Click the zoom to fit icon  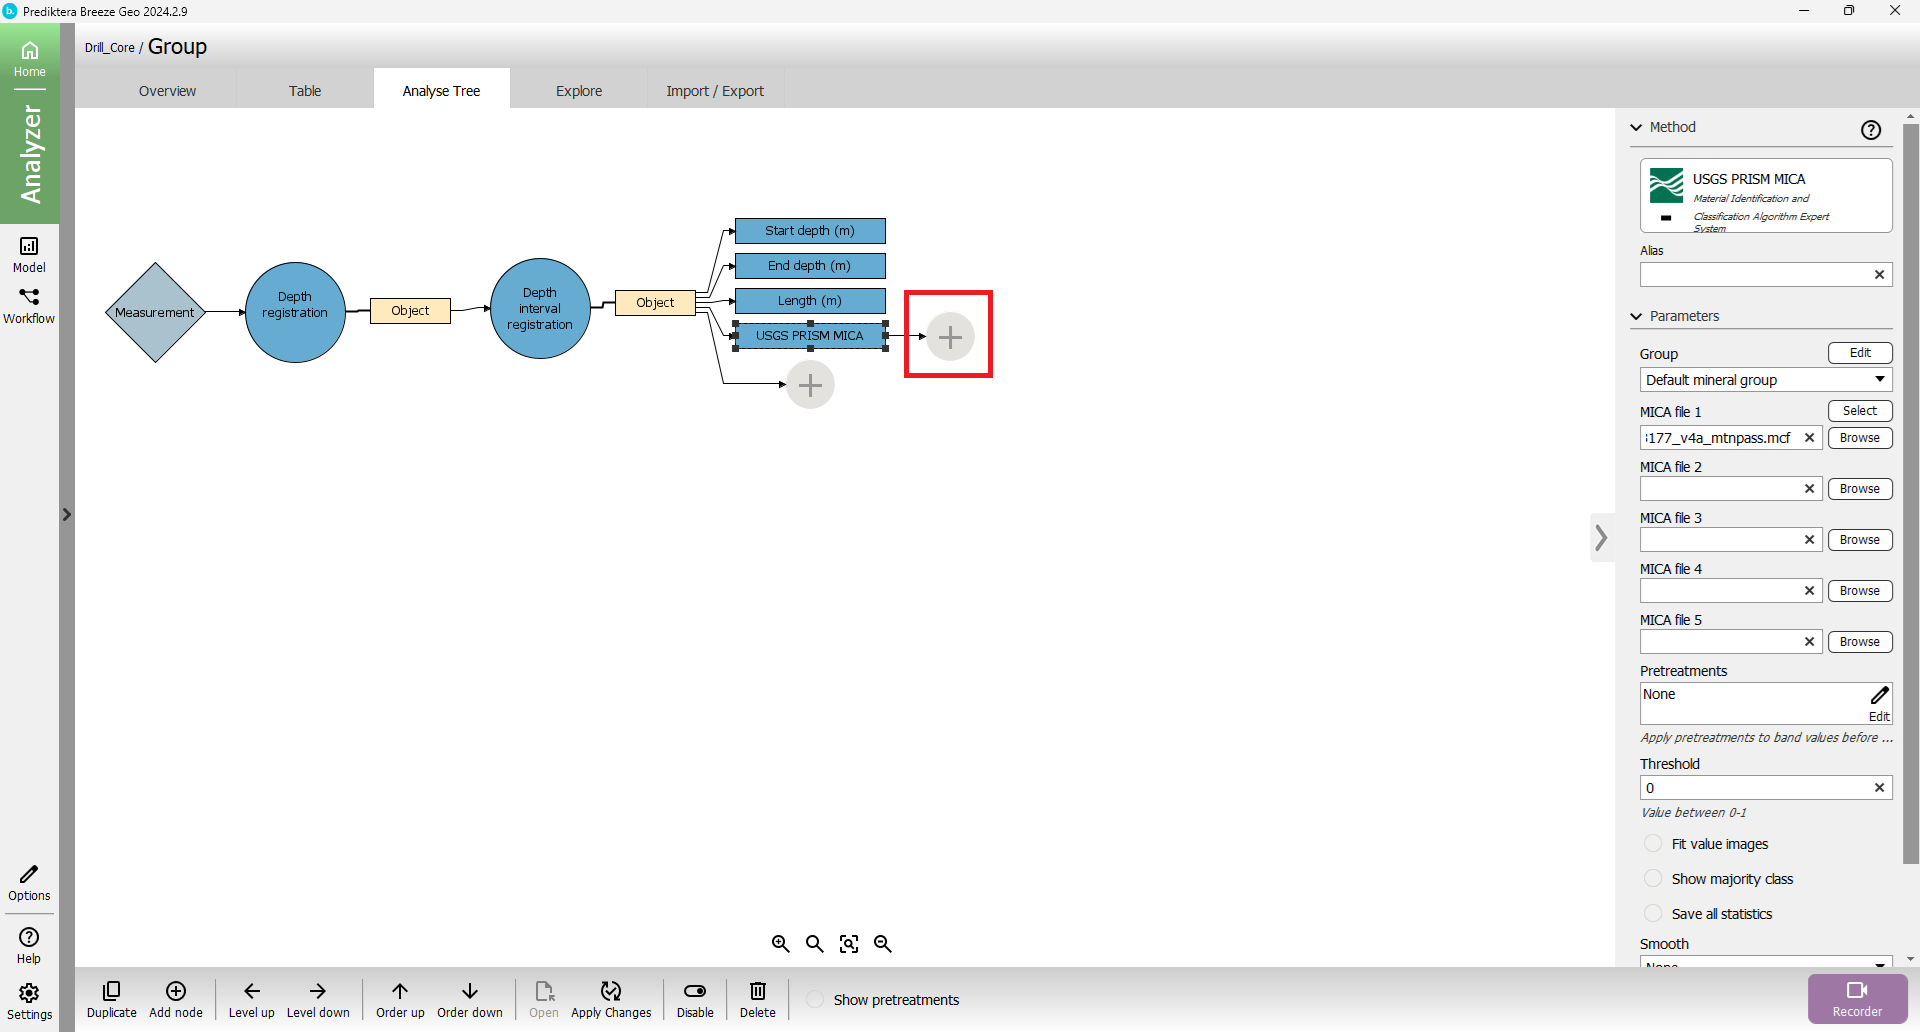click(849, 944)
